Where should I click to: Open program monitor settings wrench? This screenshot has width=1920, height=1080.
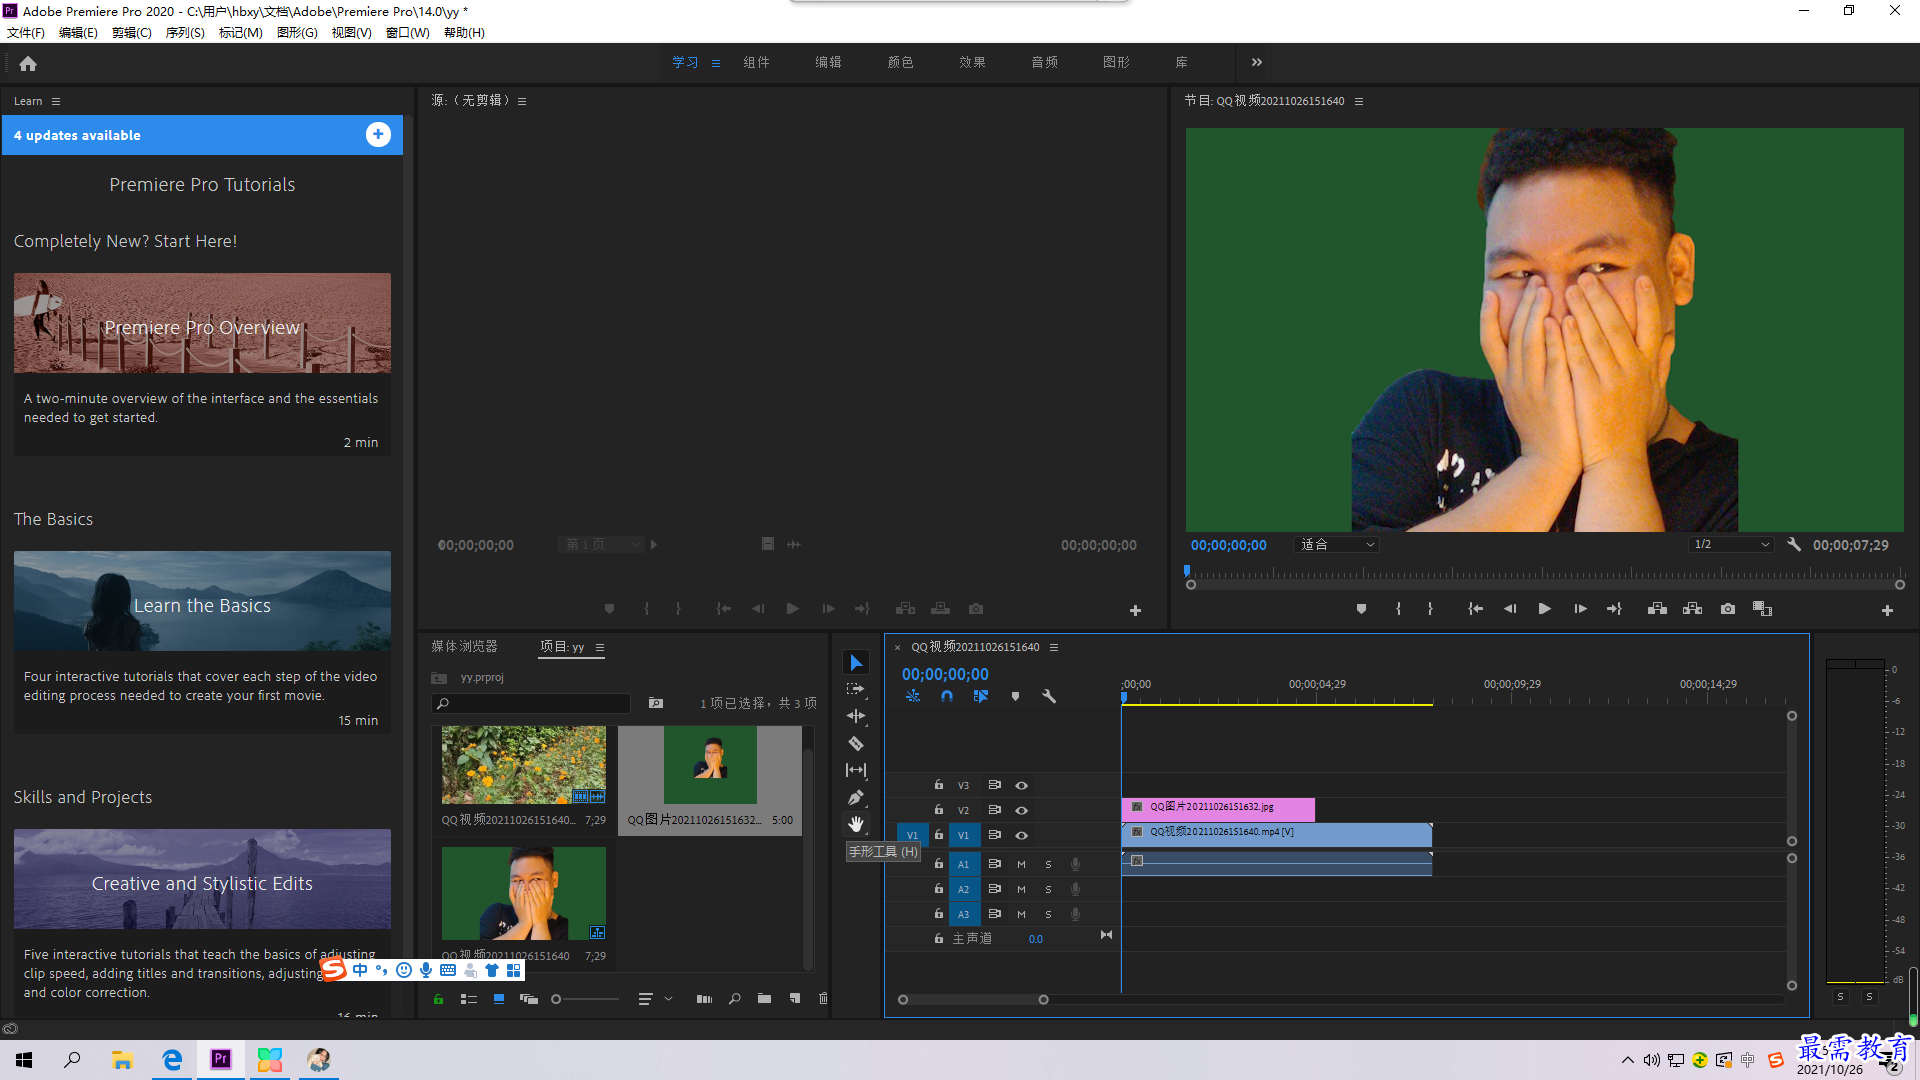[x=1794, y=545]
